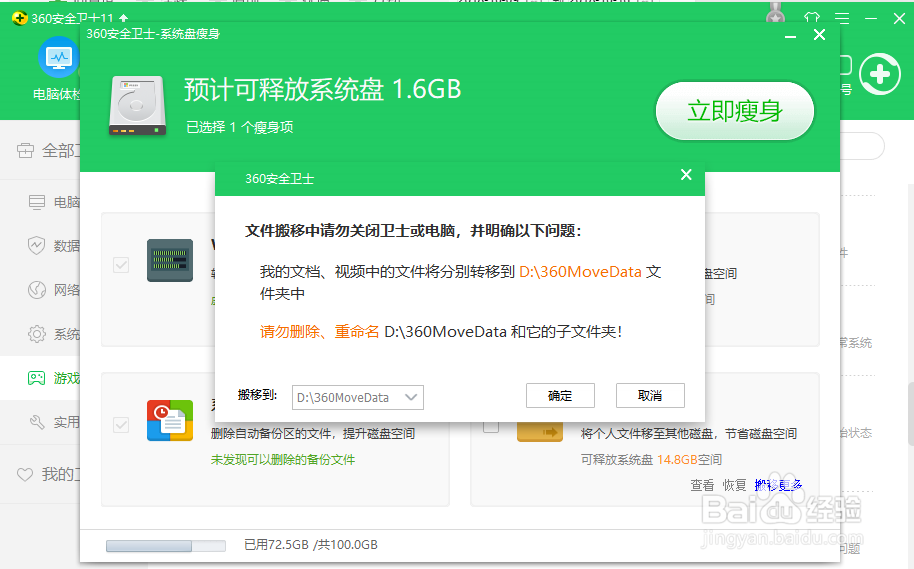Click the memory chip item icon
Screen dimensions: 914x569
coord(170,261)
